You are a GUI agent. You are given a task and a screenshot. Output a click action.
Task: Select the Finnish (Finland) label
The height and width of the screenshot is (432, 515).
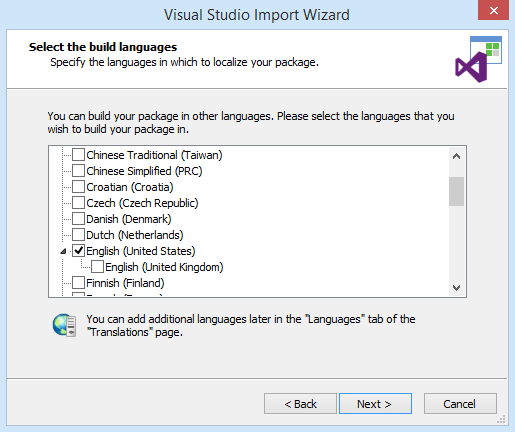coord(125,283)
